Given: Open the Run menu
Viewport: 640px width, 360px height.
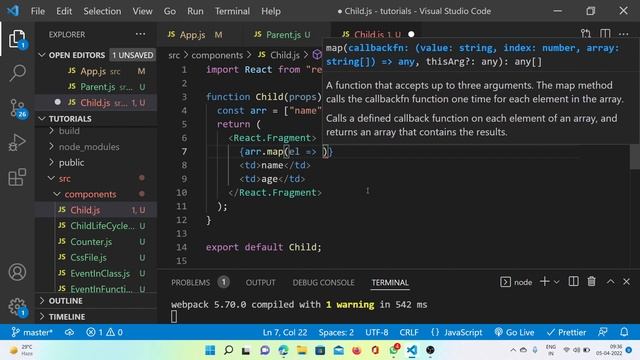Looking at the screenshot, I should [x=195, y=11].
